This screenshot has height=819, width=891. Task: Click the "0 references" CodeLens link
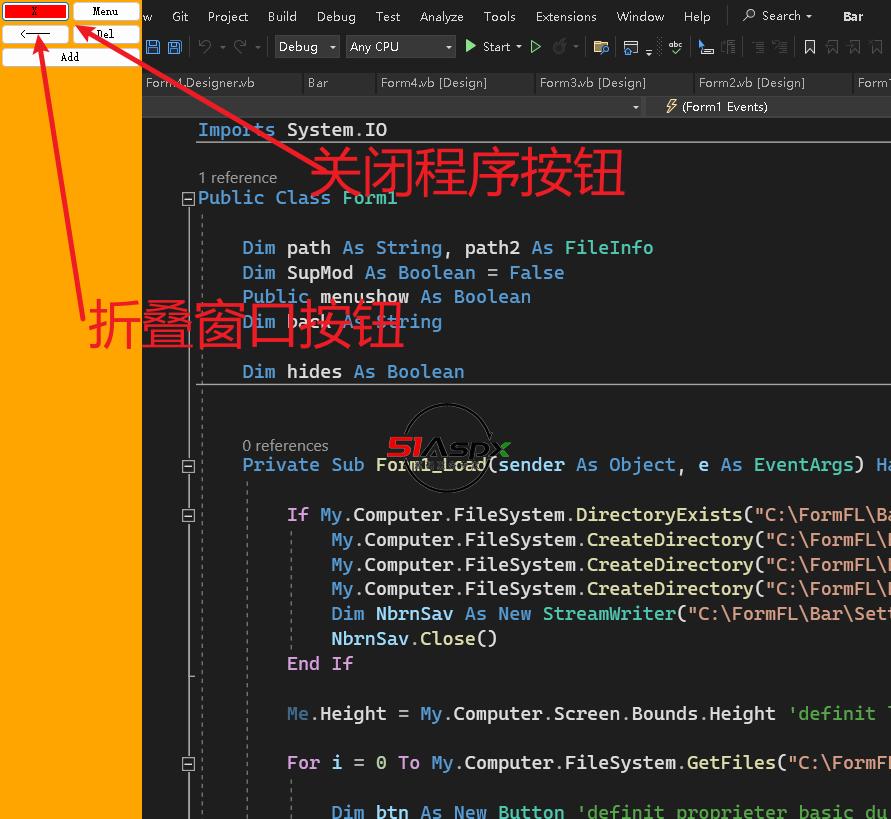285,446
